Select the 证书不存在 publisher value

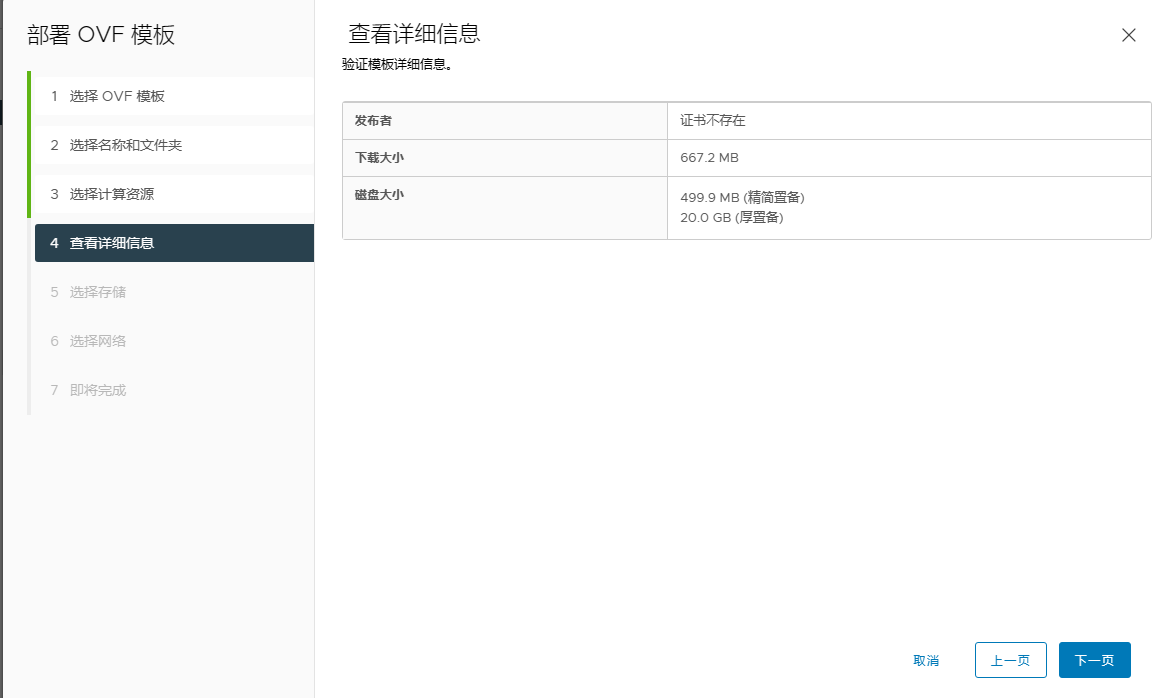(713, 120)
